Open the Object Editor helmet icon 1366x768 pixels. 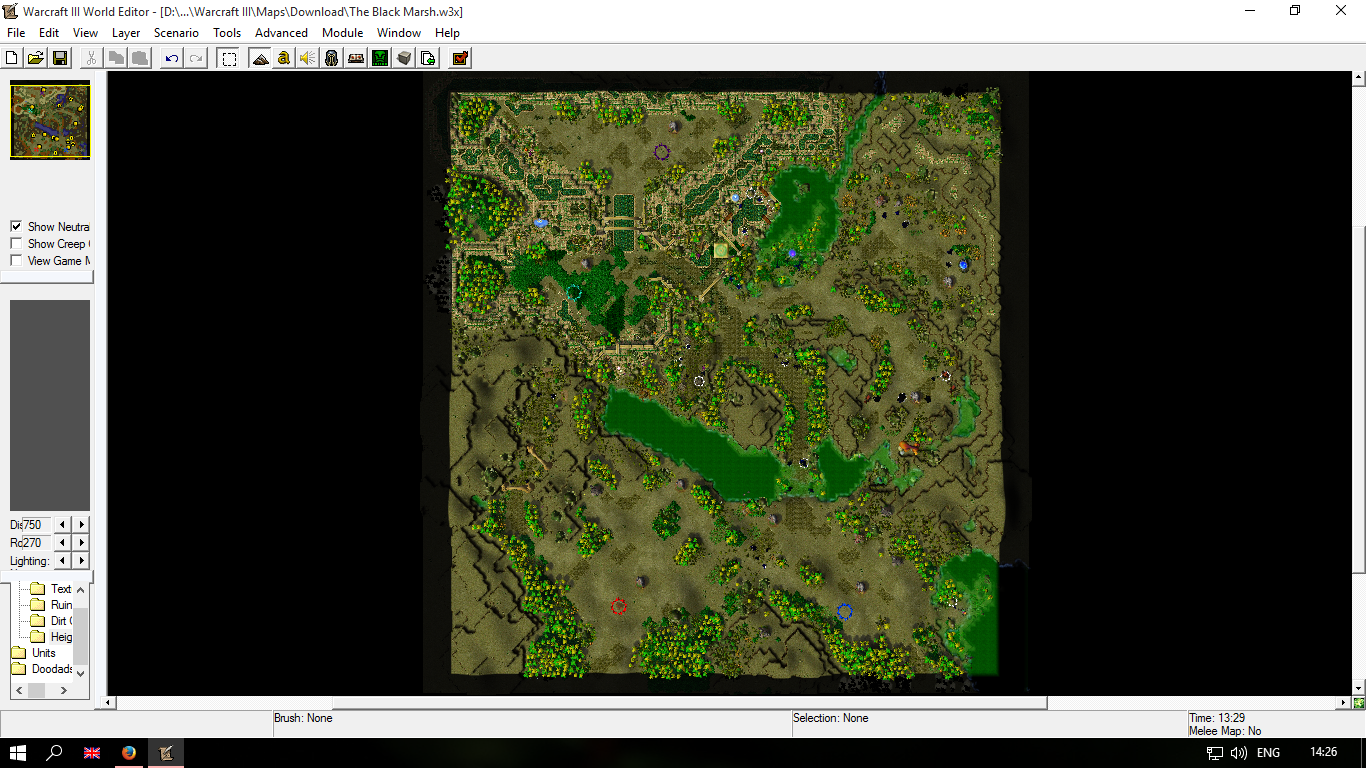(332, 58)
